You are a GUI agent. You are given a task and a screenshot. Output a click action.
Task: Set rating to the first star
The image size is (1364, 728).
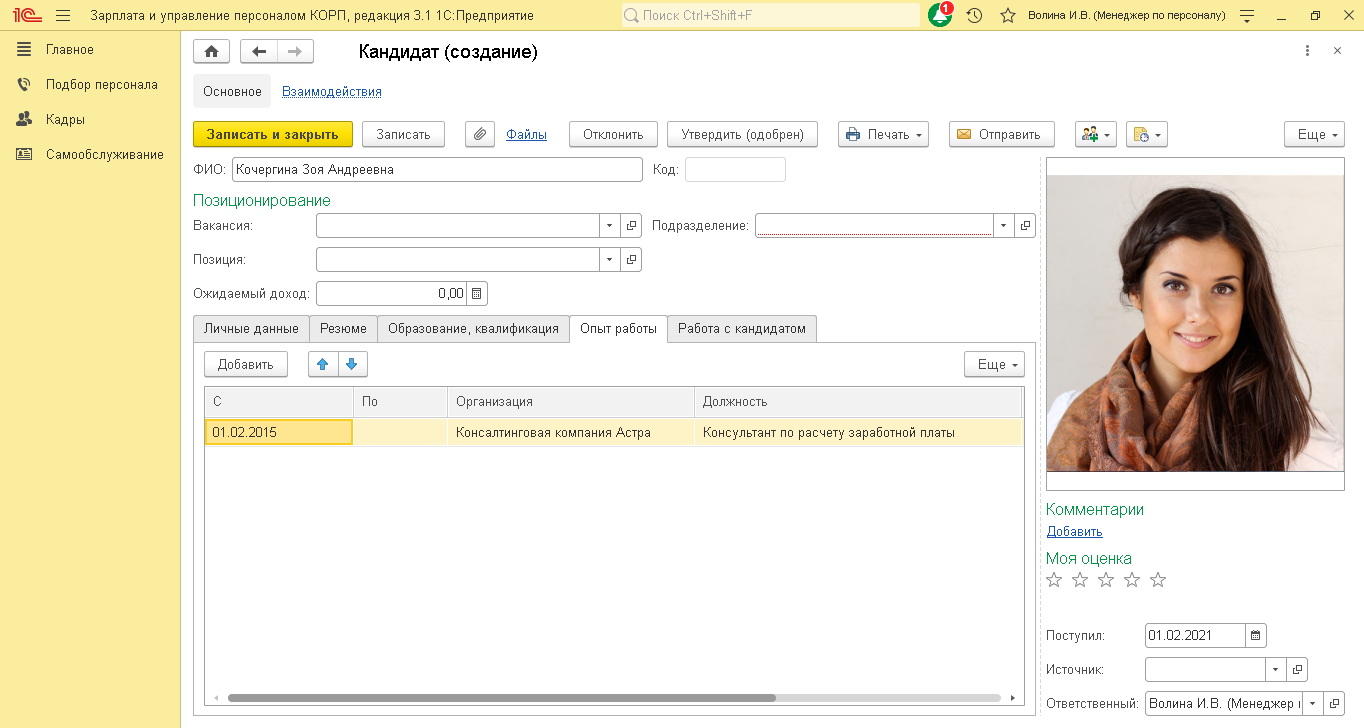tap(1054, 580)
